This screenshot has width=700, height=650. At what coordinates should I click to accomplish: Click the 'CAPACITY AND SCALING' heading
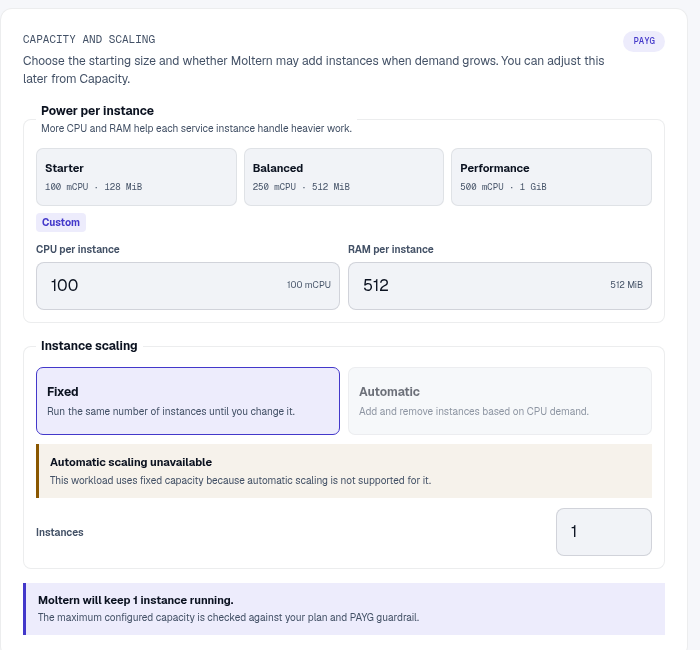click(89, 39)
